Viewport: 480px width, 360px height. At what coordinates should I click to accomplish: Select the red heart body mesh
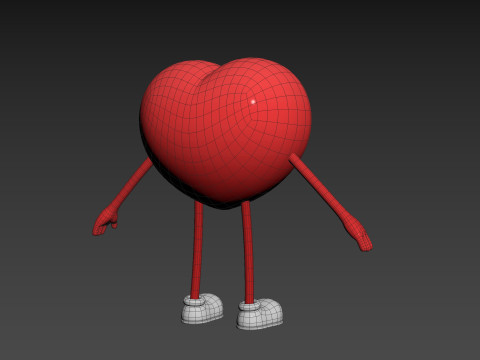click(225, 133)
